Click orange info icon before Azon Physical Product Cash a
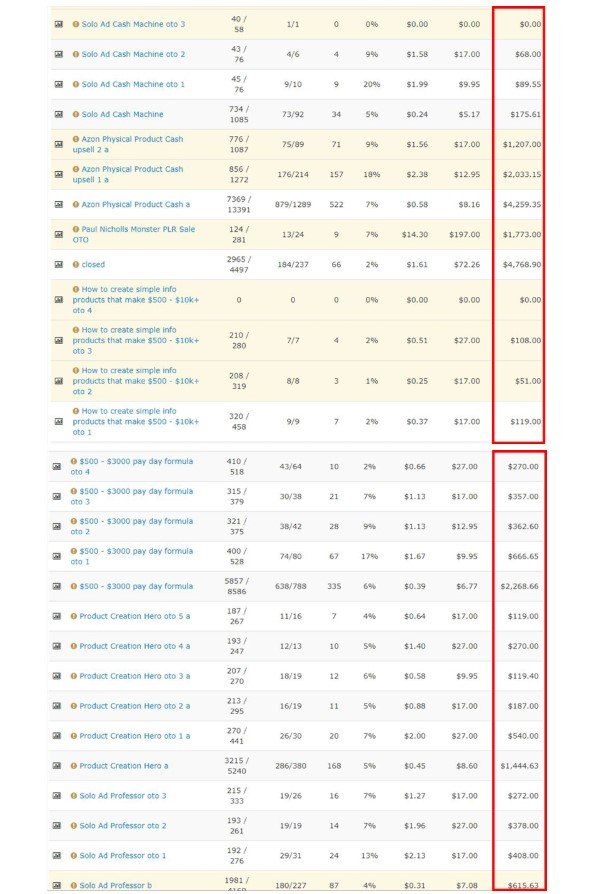The height and width of the screenshot is (894, 590). (76, 204)
